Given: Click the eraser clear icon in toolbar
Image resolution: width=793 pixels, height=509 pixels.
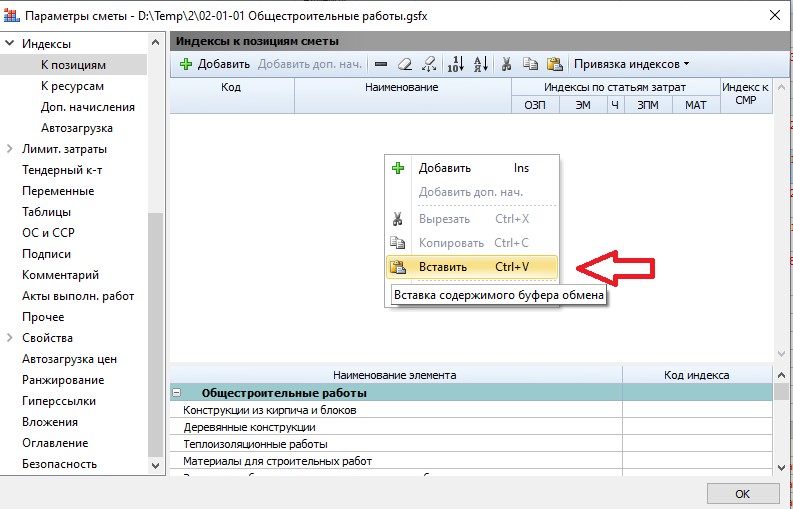Looking at the screenshot, I should click(x=404, y=64).
